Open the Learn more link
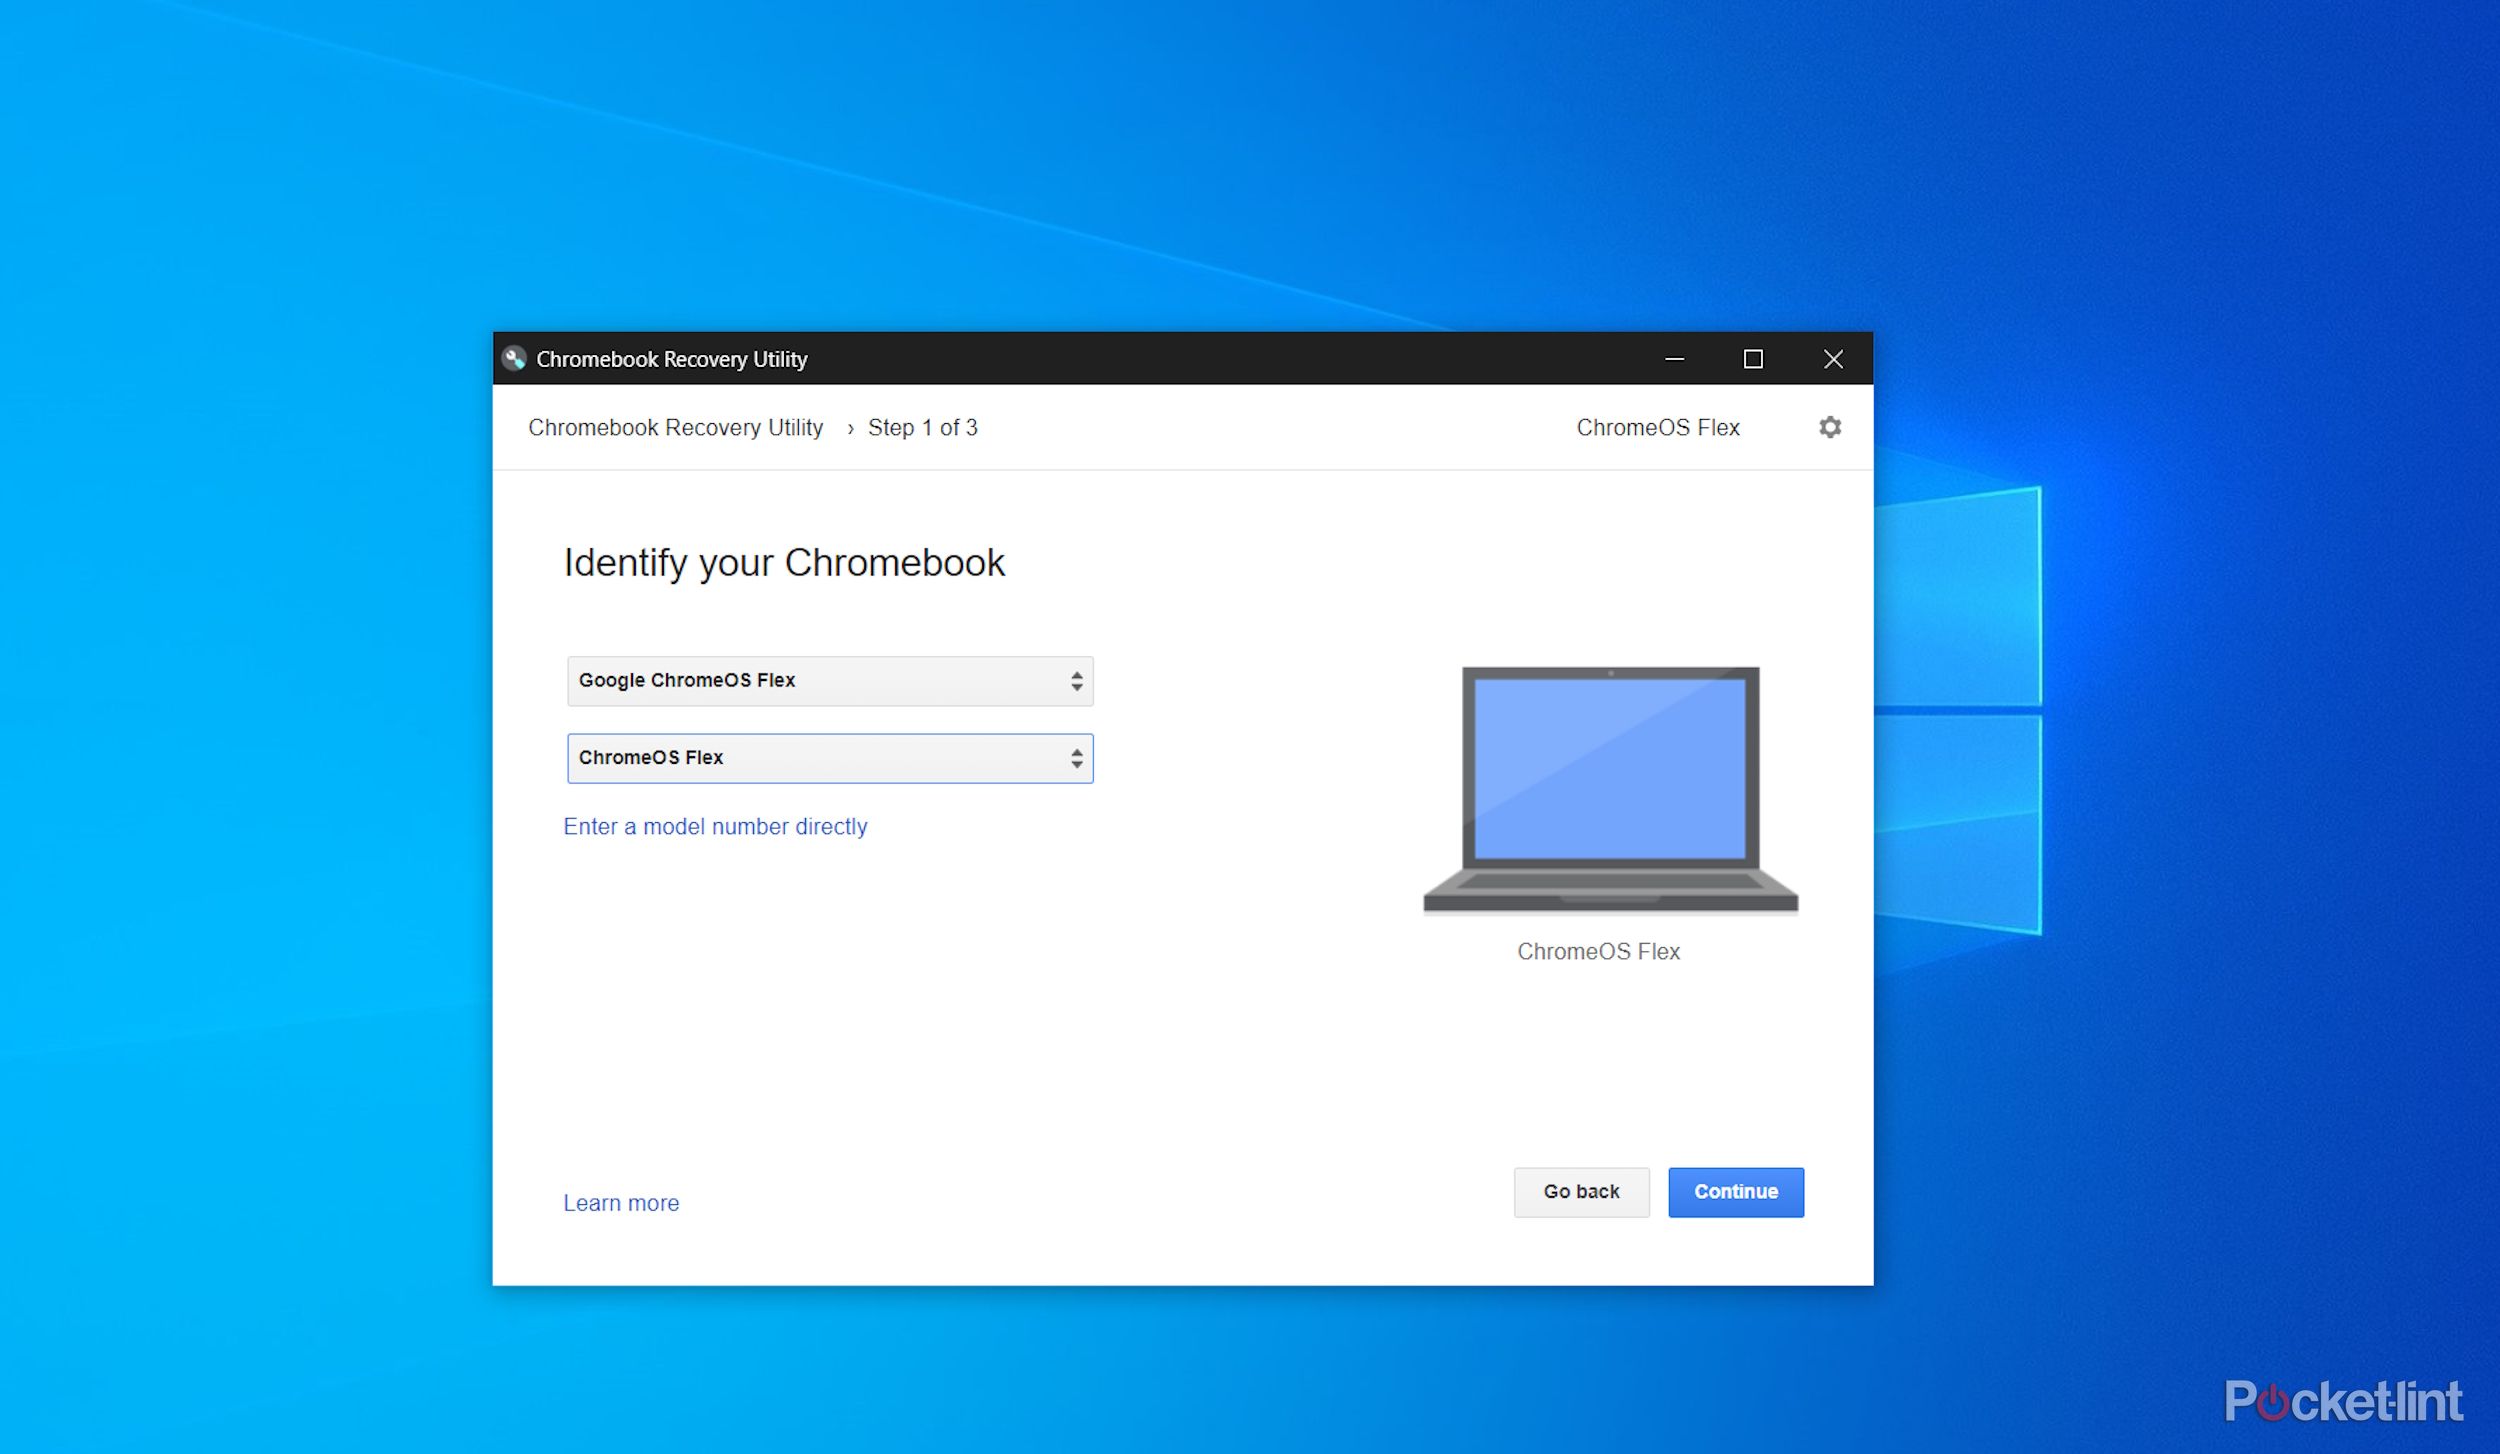This screenshot has width=2500, height=1454. [621, 1203]
